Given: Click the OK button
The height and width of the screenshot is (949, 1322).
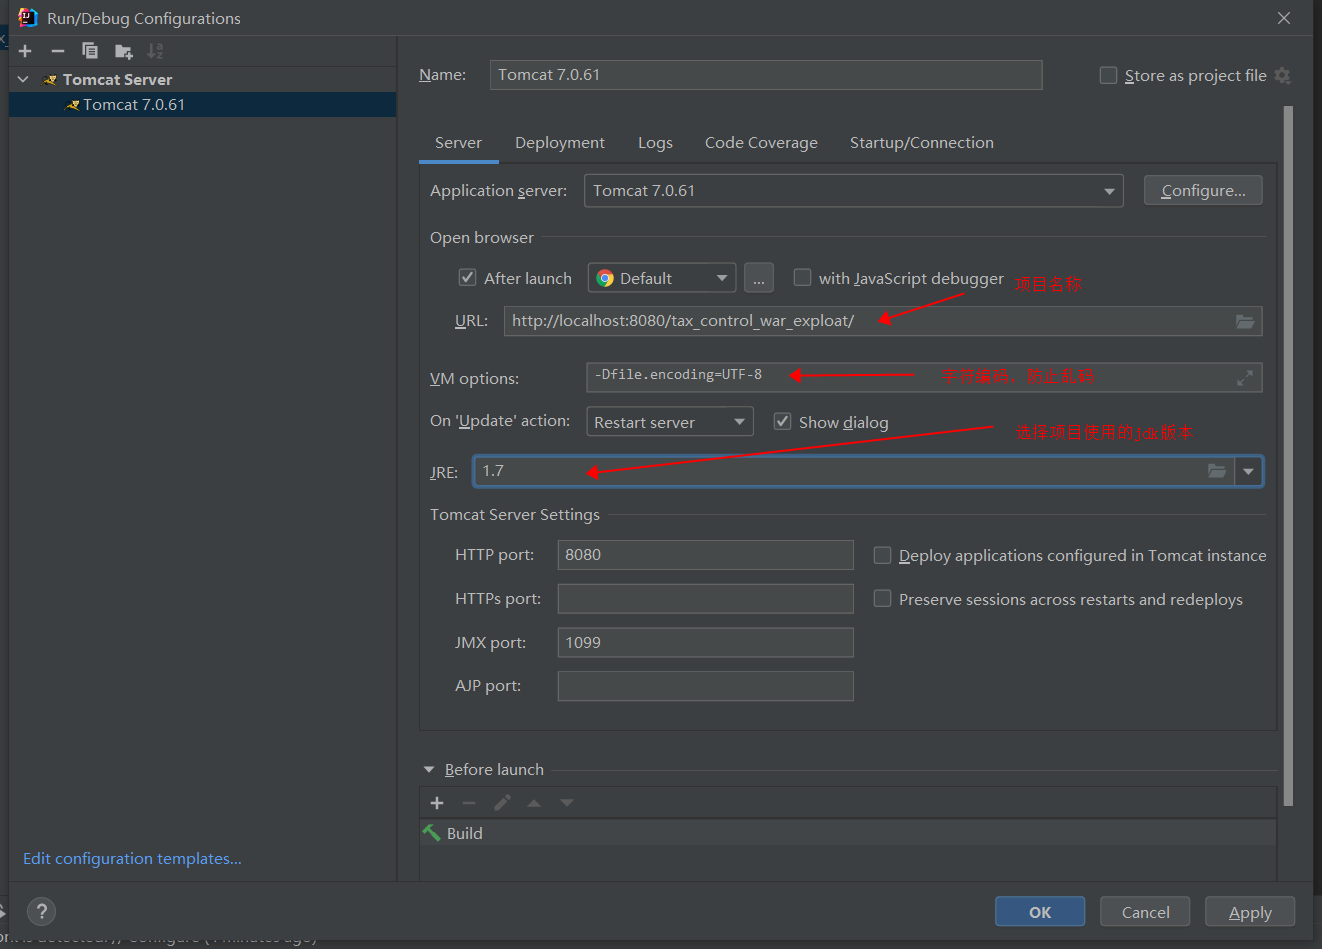Looking at the screenshot, I should tap(1040, 912).
